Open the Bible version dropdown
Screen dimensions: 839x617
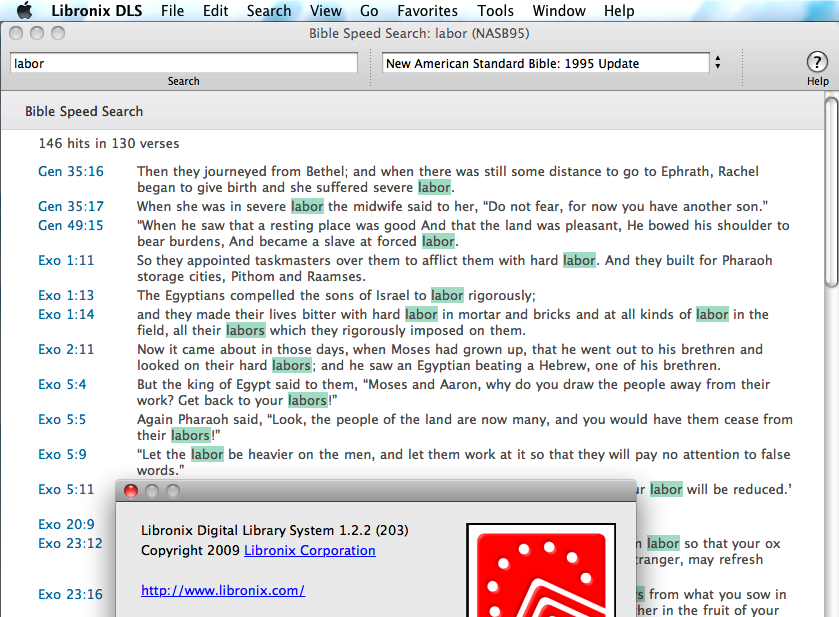pos(545,63)
